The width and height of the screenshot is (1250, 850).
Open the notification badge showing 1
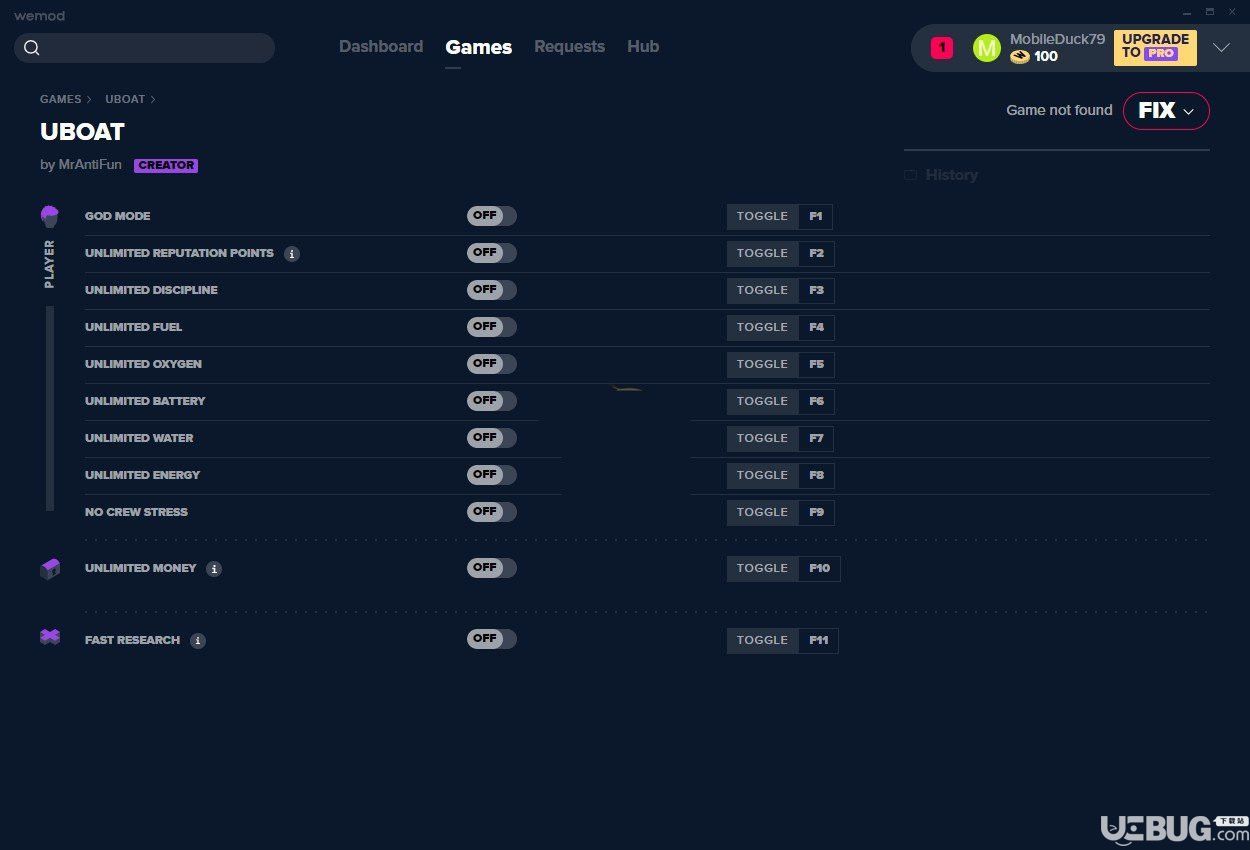[942, 48]
